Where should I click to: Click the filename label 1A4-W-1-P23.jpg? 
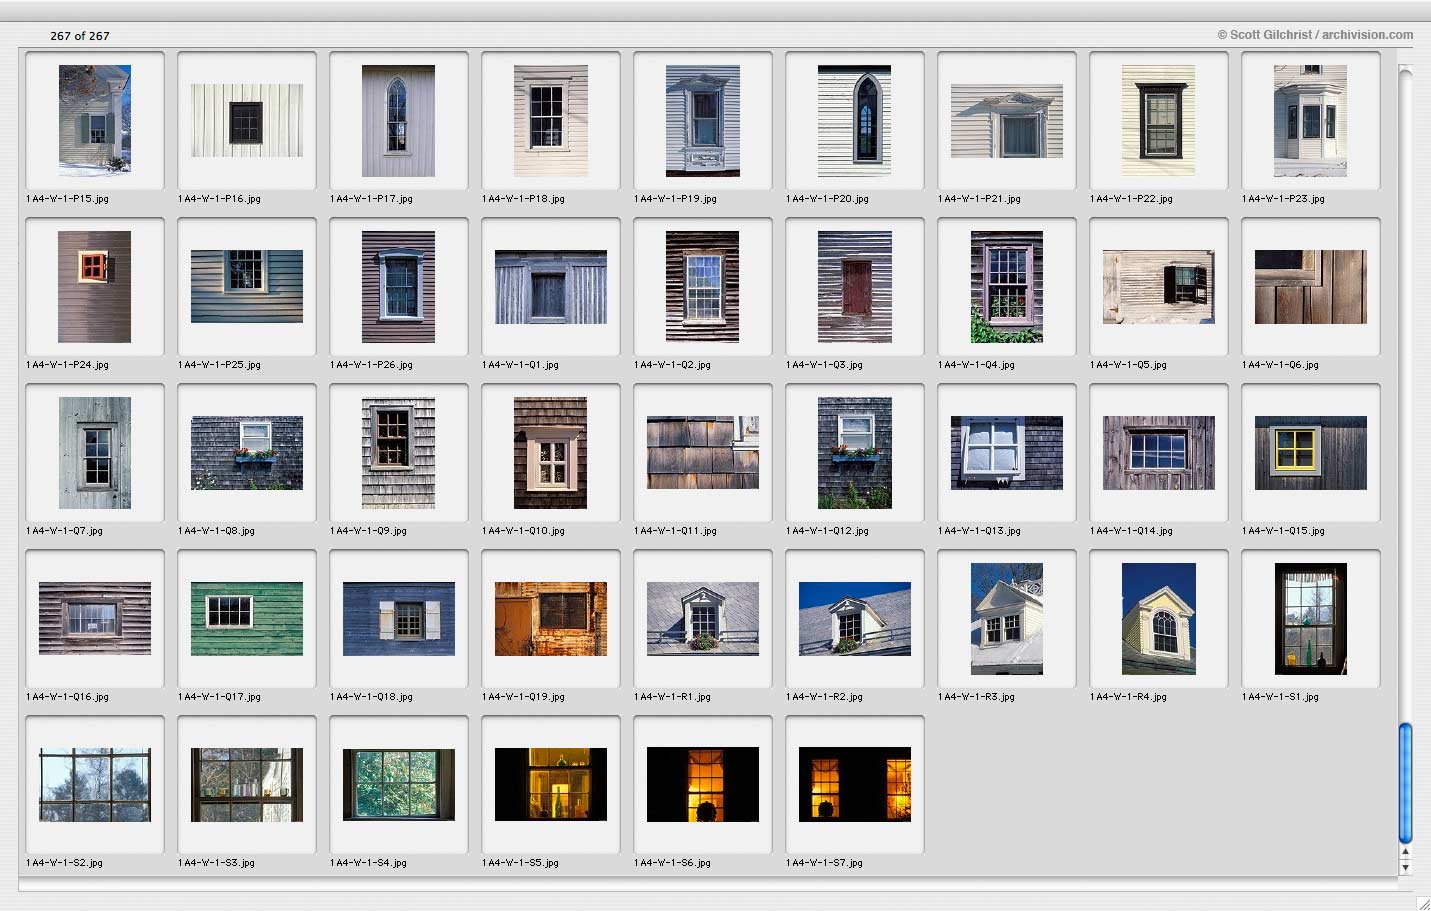tap(1283, 199)
